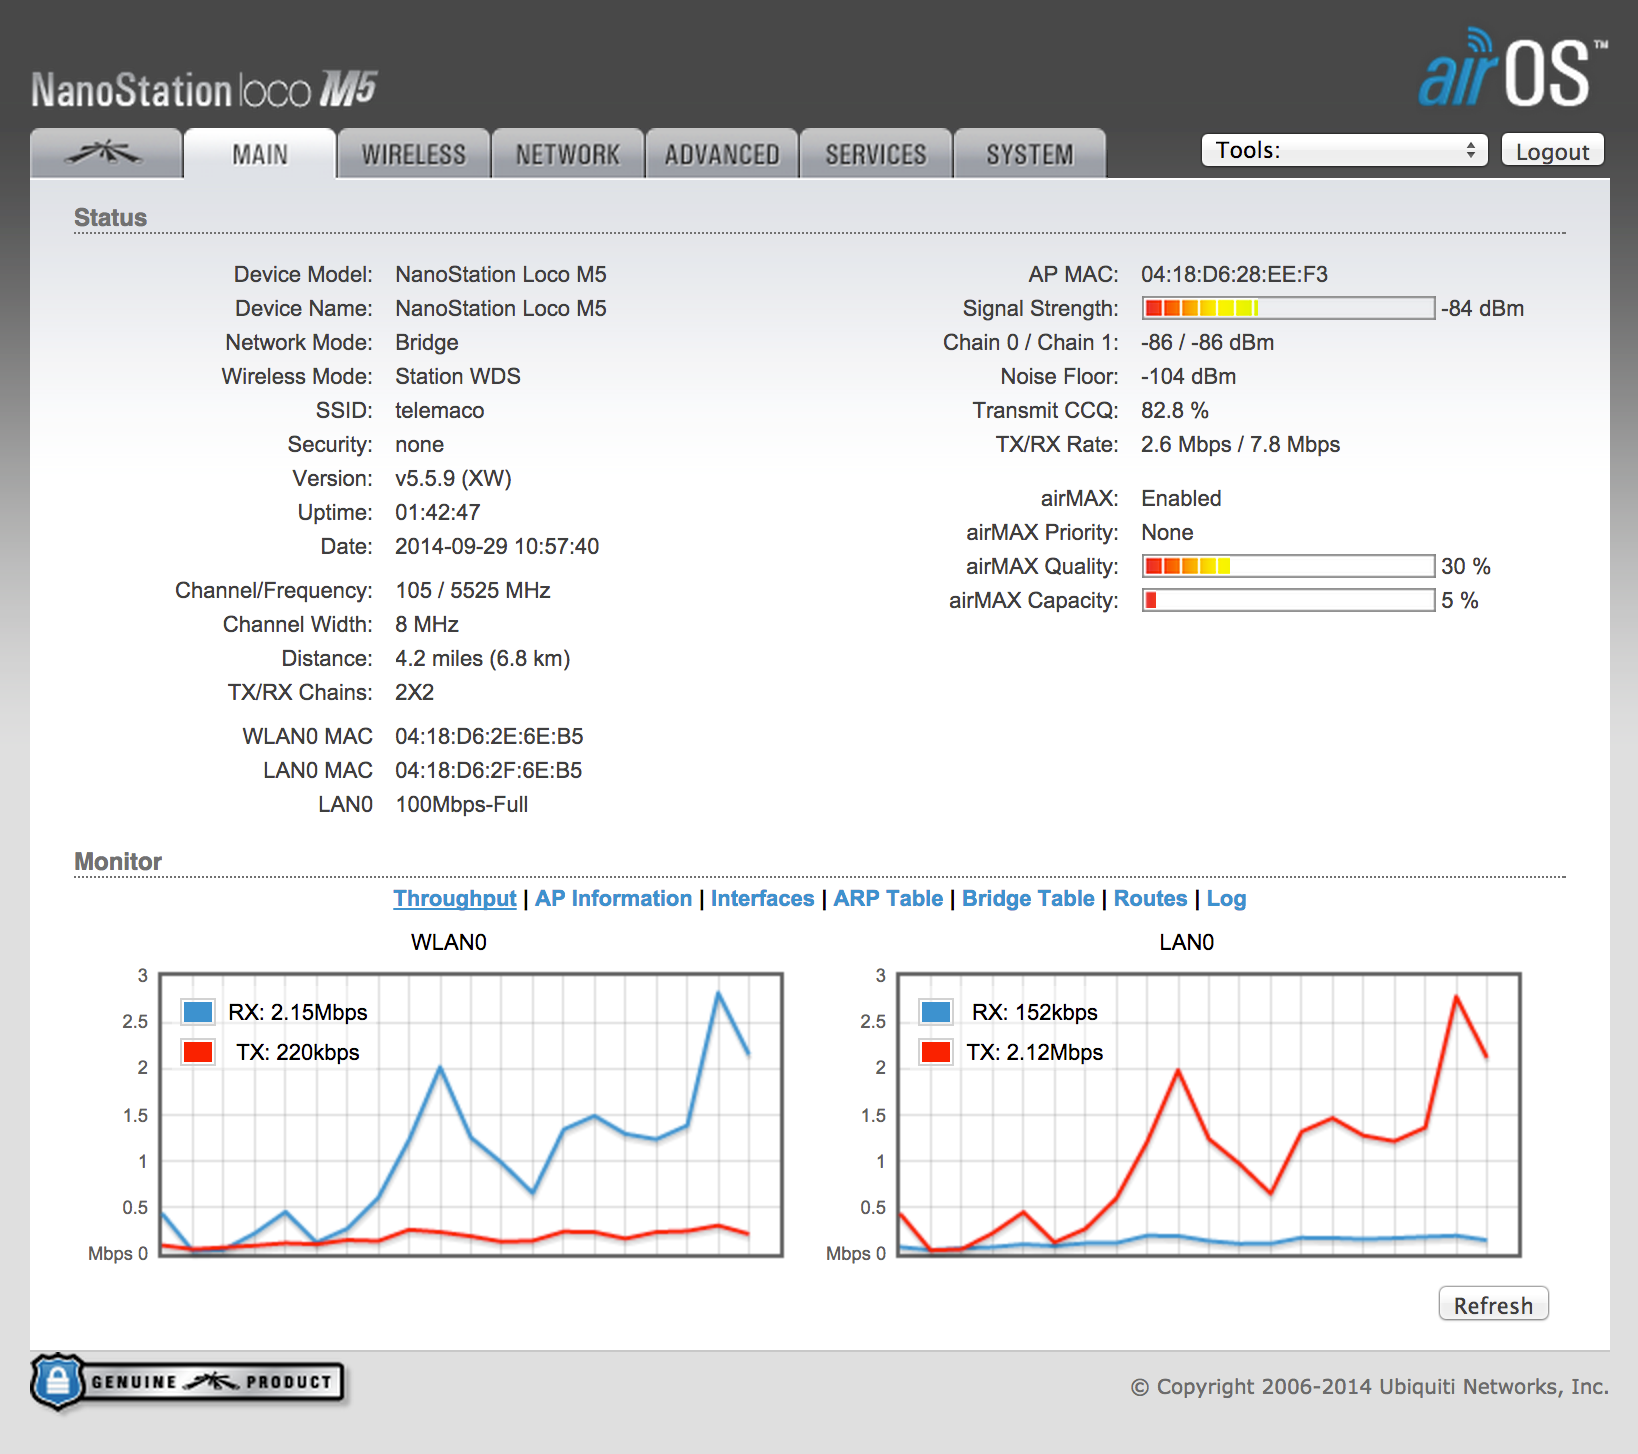The width and height of the screenshot is (1638, 1454).
Task: Show the AP Information monitor
Action: (x=613, y=898)
